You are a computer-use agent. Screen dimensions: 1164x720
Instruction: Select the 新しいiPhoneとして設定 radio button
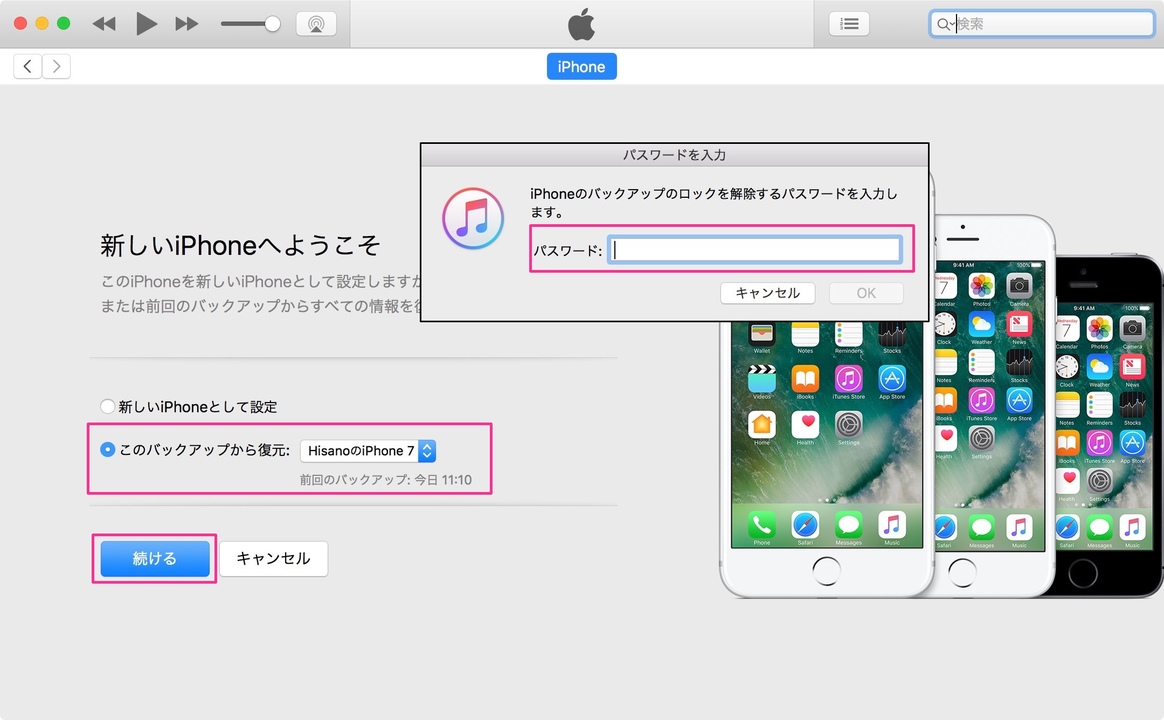(108, 406)
